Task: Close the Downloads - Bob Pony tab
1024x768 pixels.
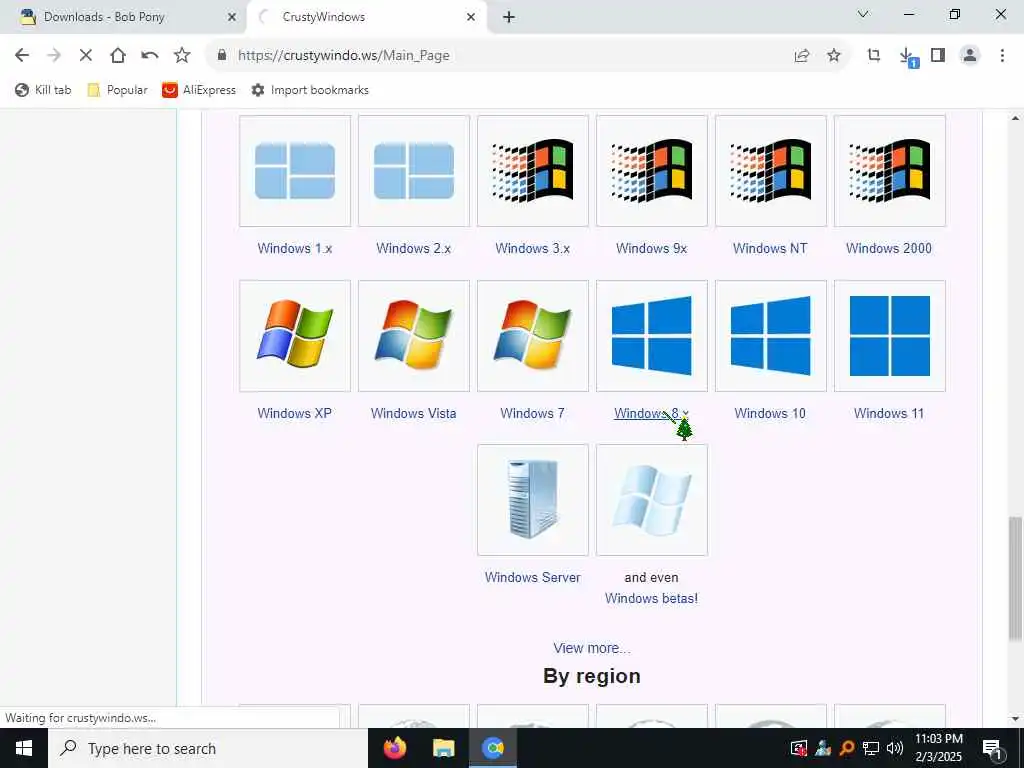Action: (x=231, y=17)
